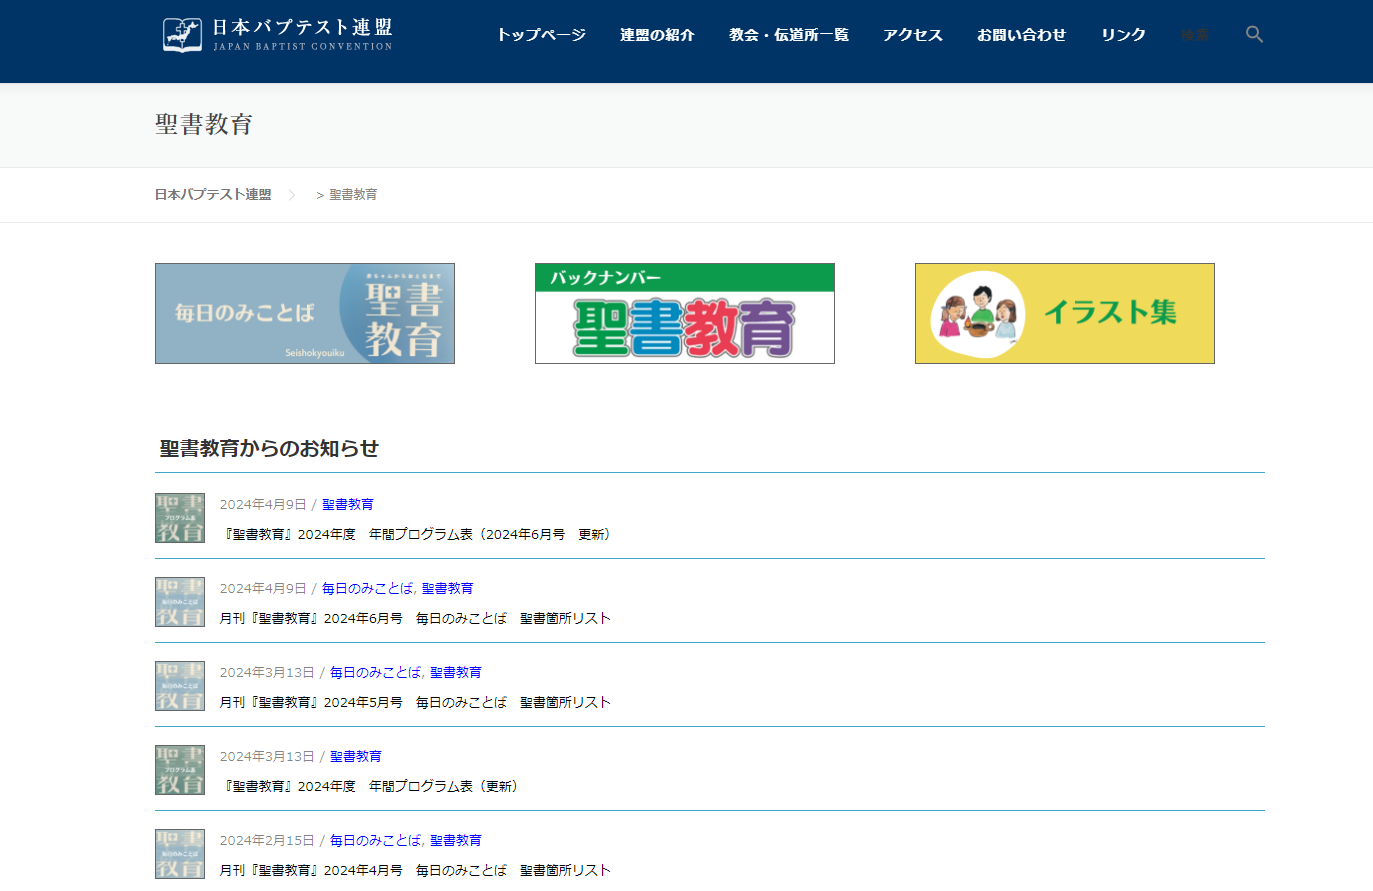Click 聖書教育 category on February 15 post

coord(456,840)
